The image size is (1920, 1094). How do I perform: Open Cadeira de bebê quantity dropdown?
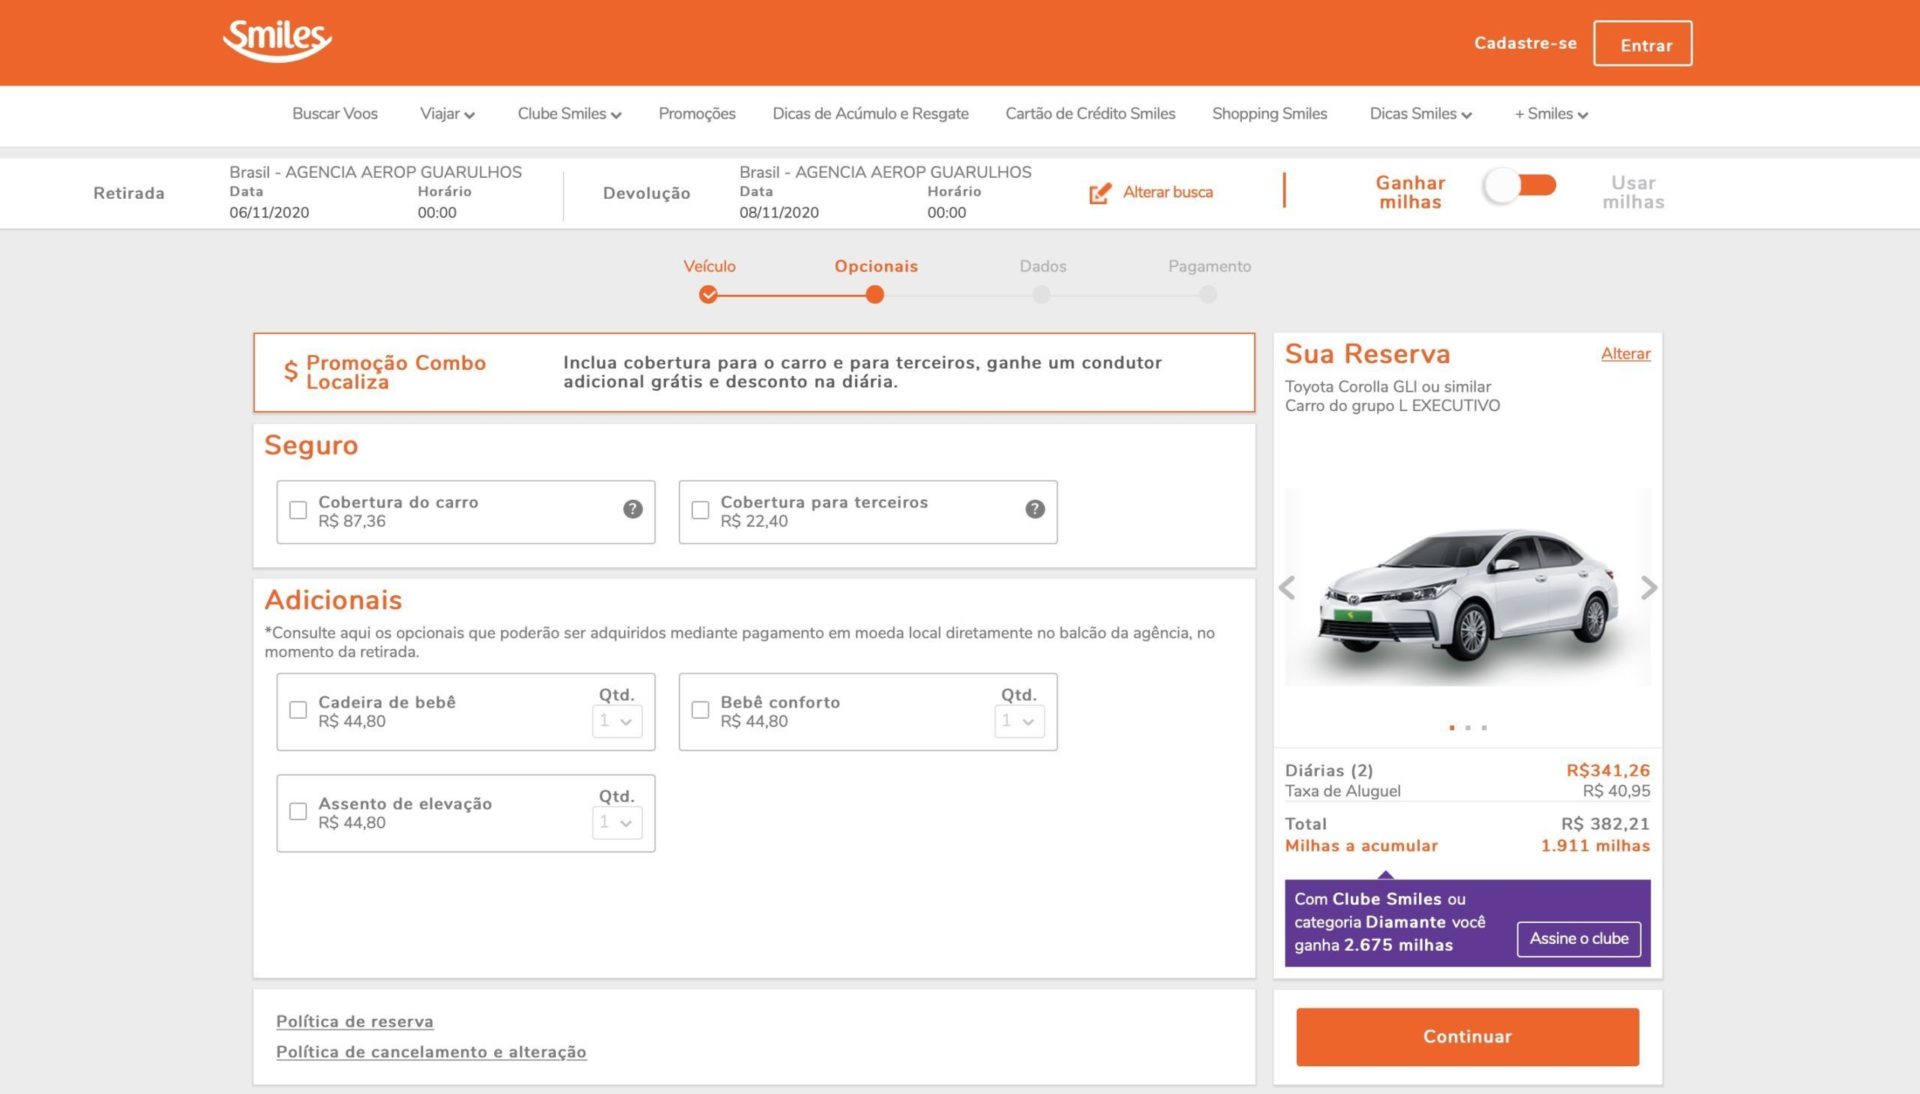617,721
